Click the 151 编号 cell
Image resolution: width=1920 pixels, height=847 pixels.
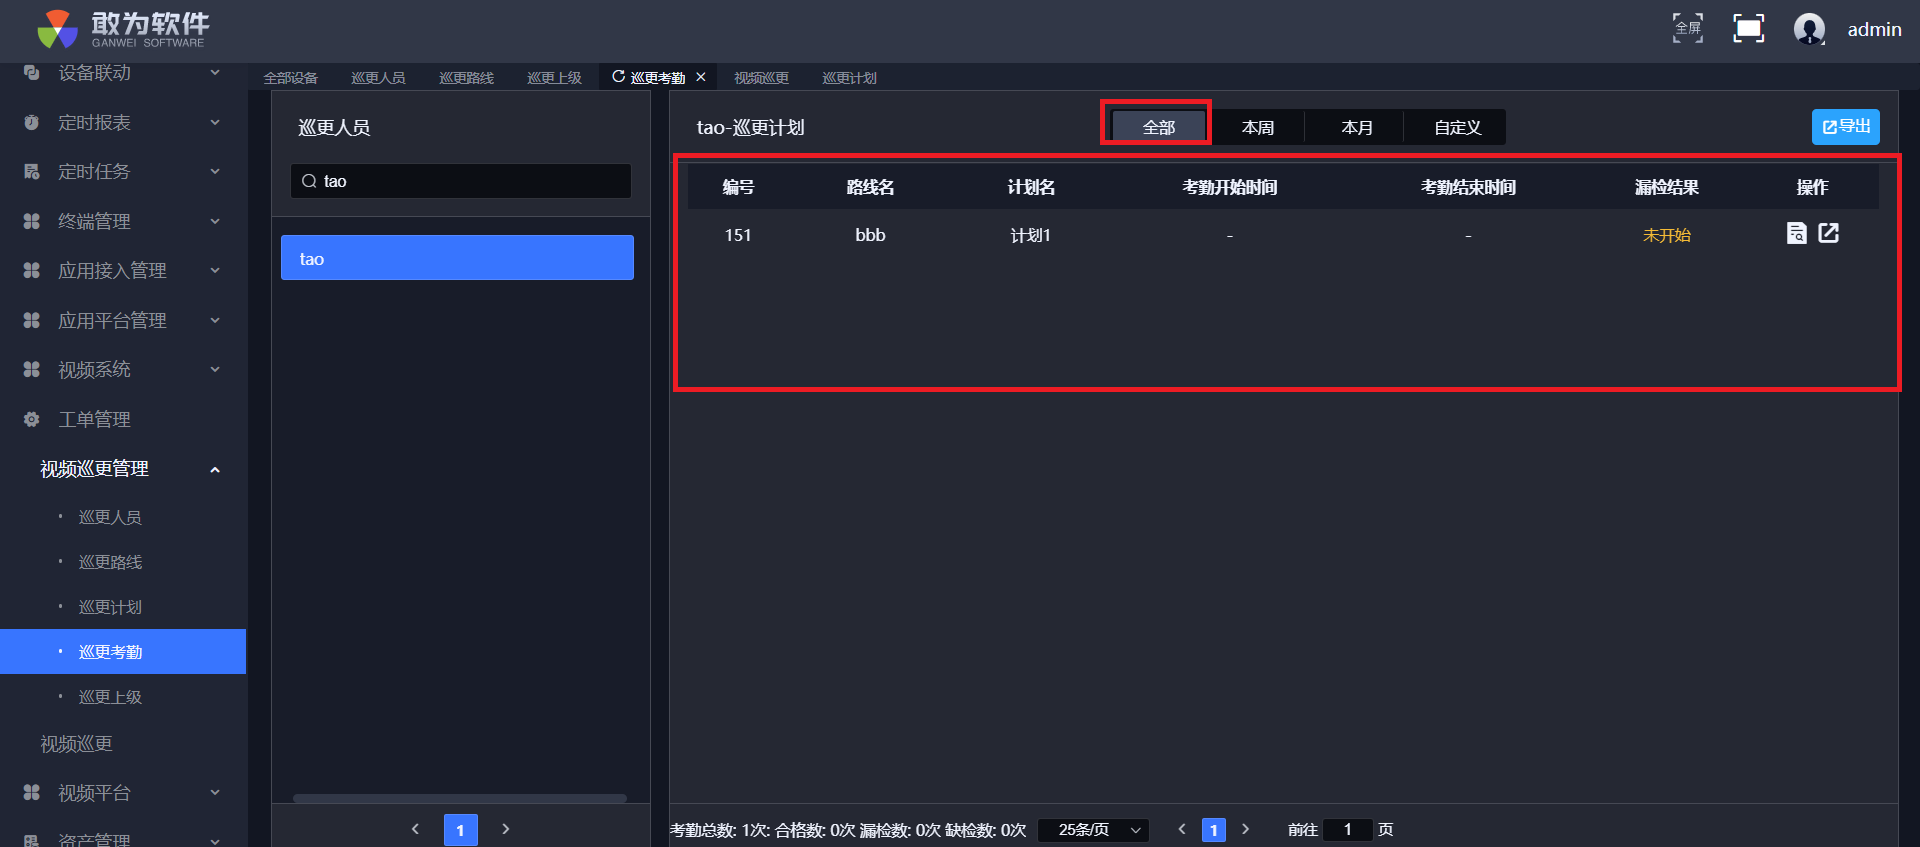(x=738, y=235)
